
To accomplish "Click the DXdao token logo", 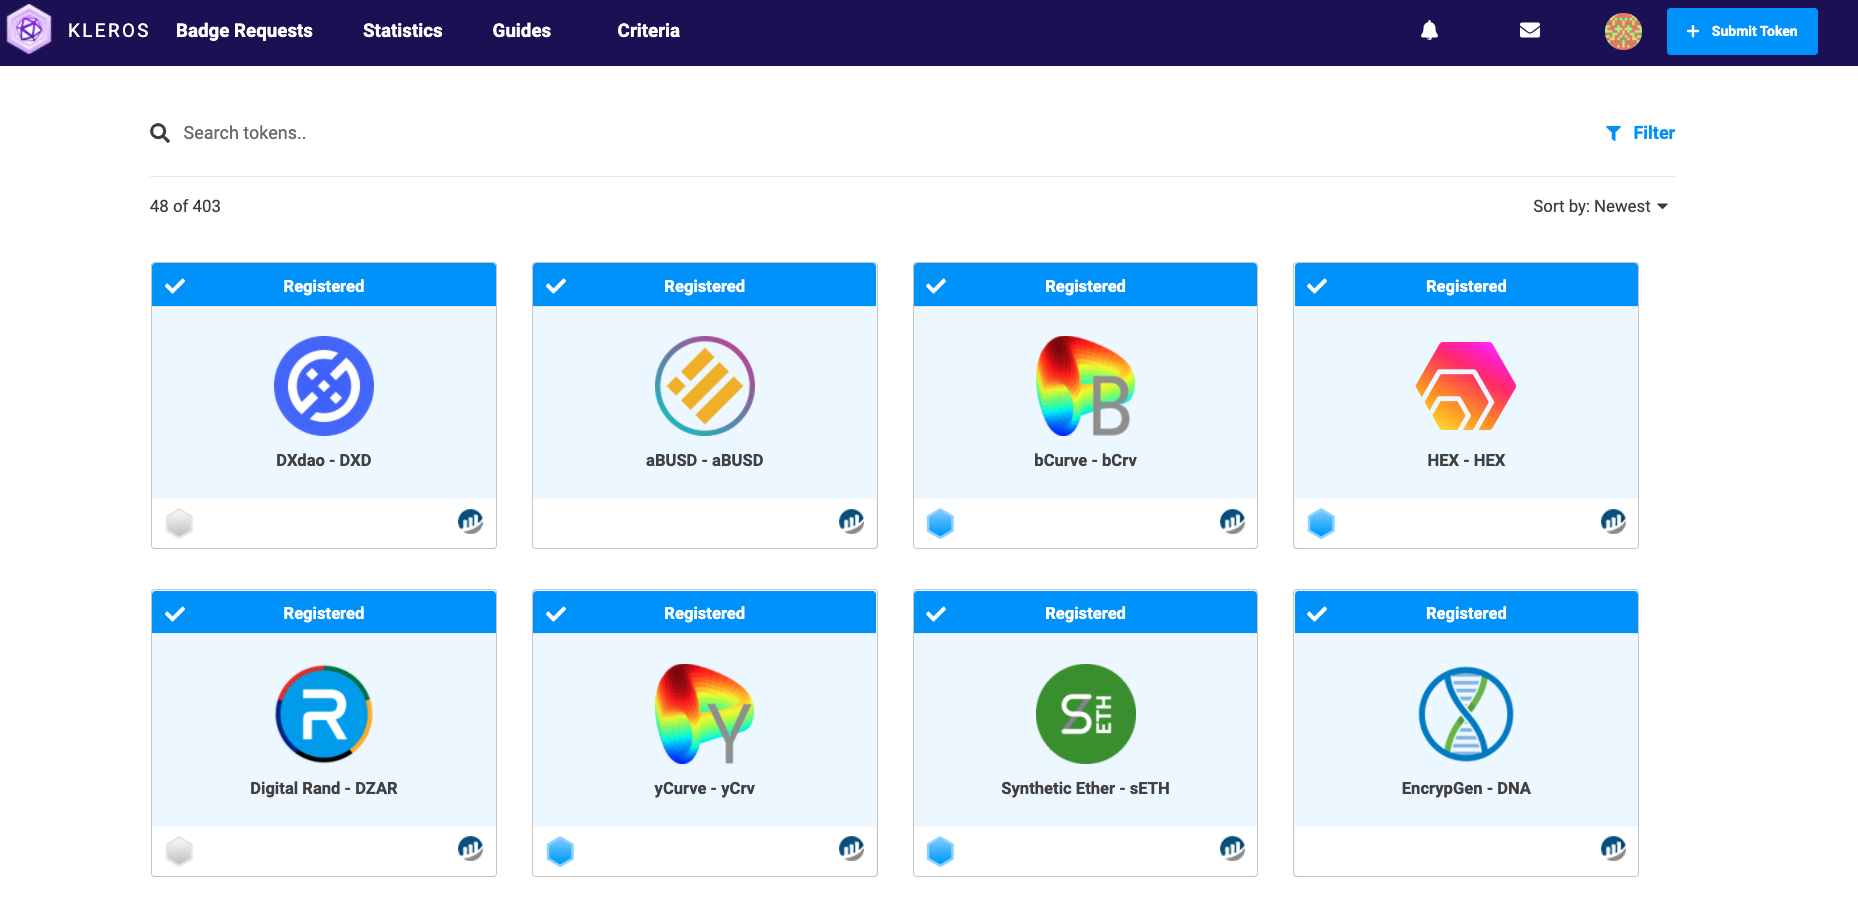I will point(324,386).
